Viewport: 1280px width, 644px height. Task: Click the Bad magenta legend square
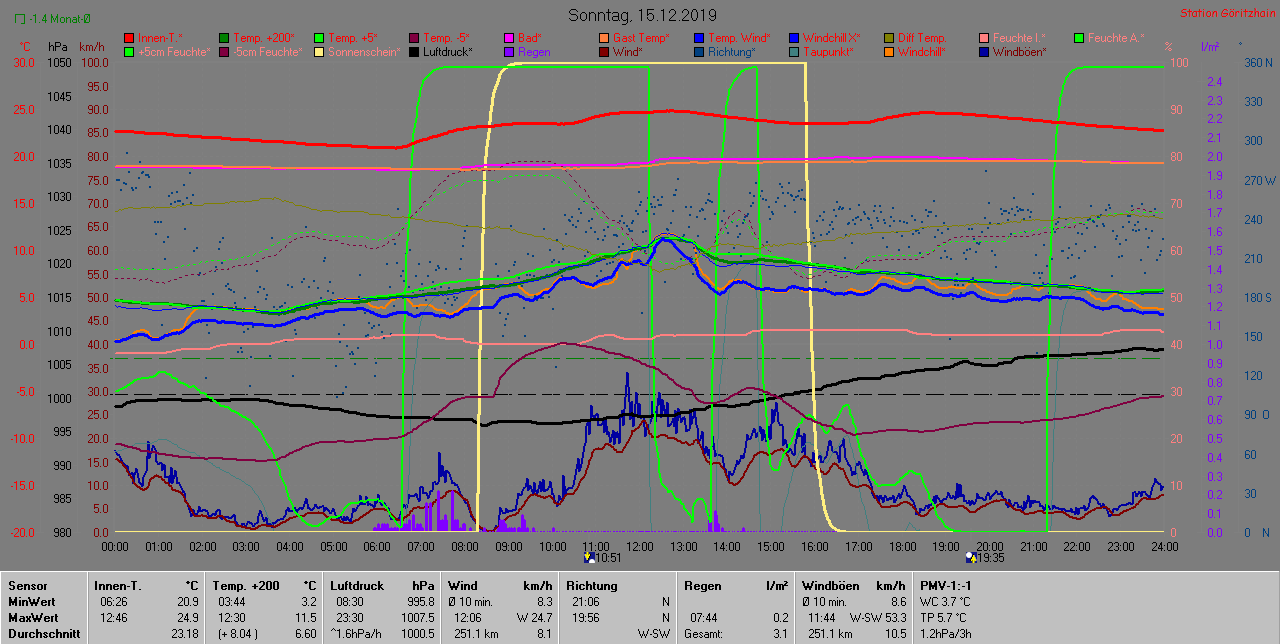tap(509, 38)
